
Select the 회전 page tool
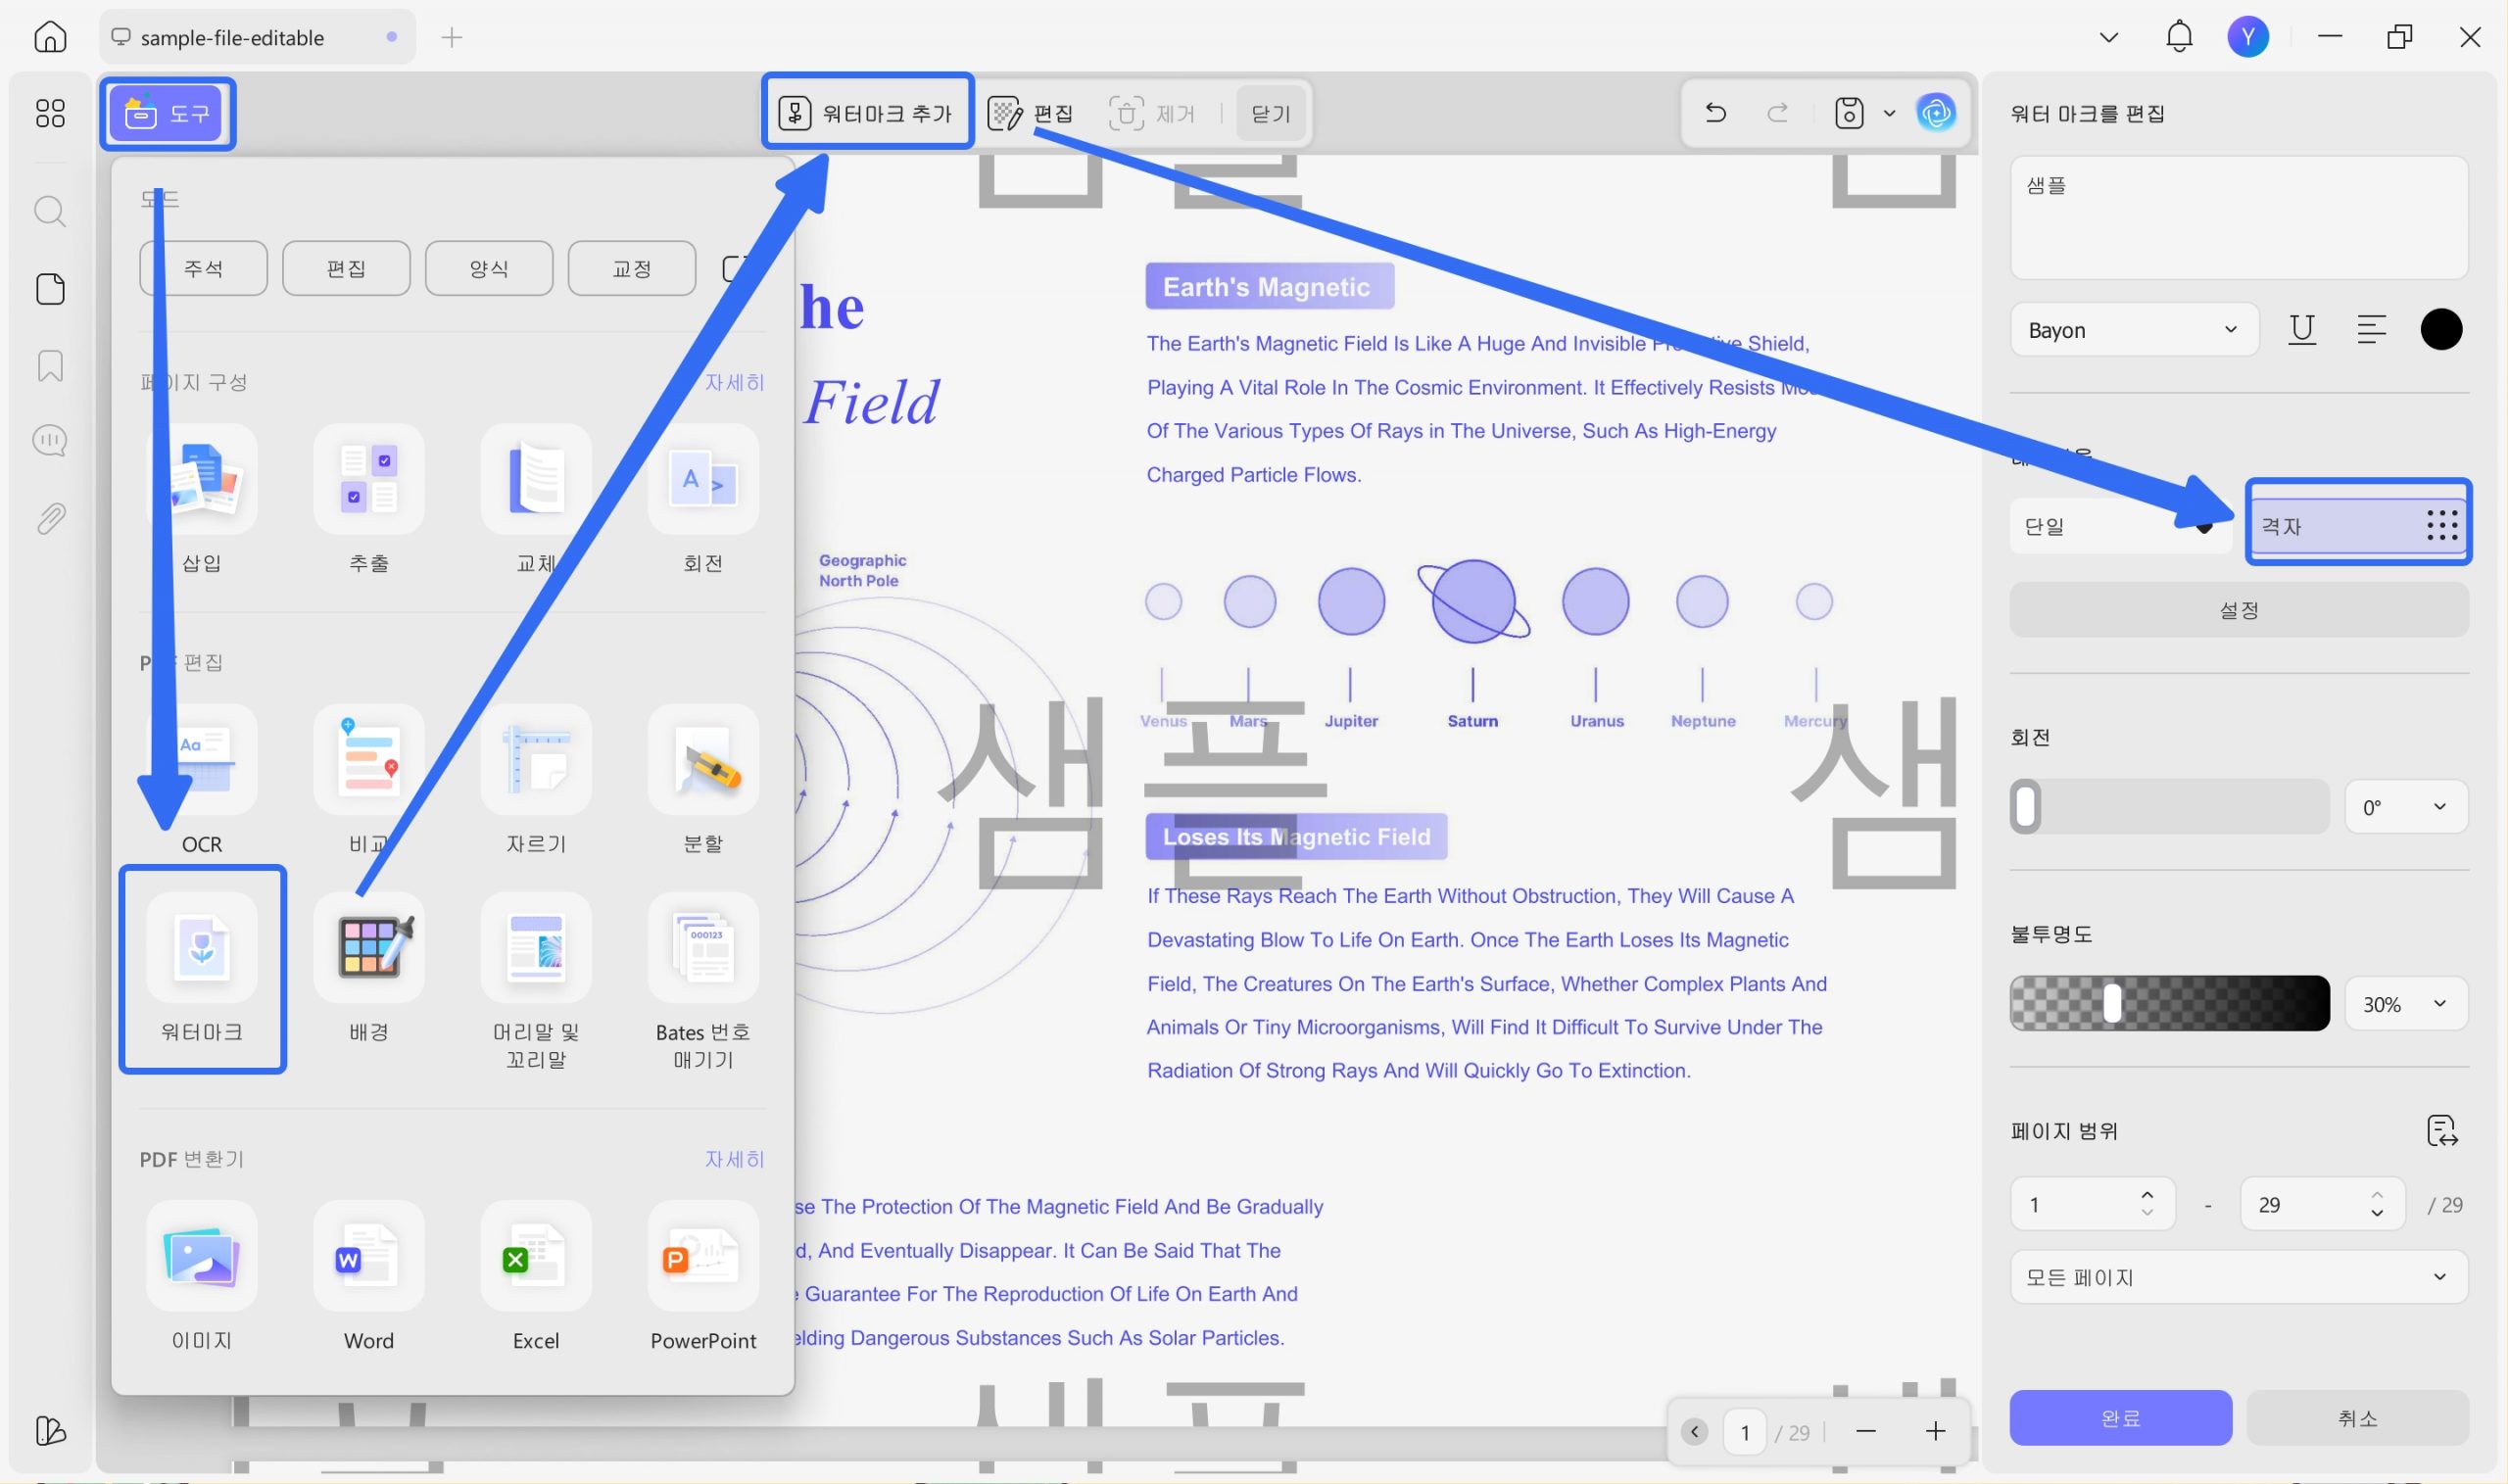tap(703, 500)
